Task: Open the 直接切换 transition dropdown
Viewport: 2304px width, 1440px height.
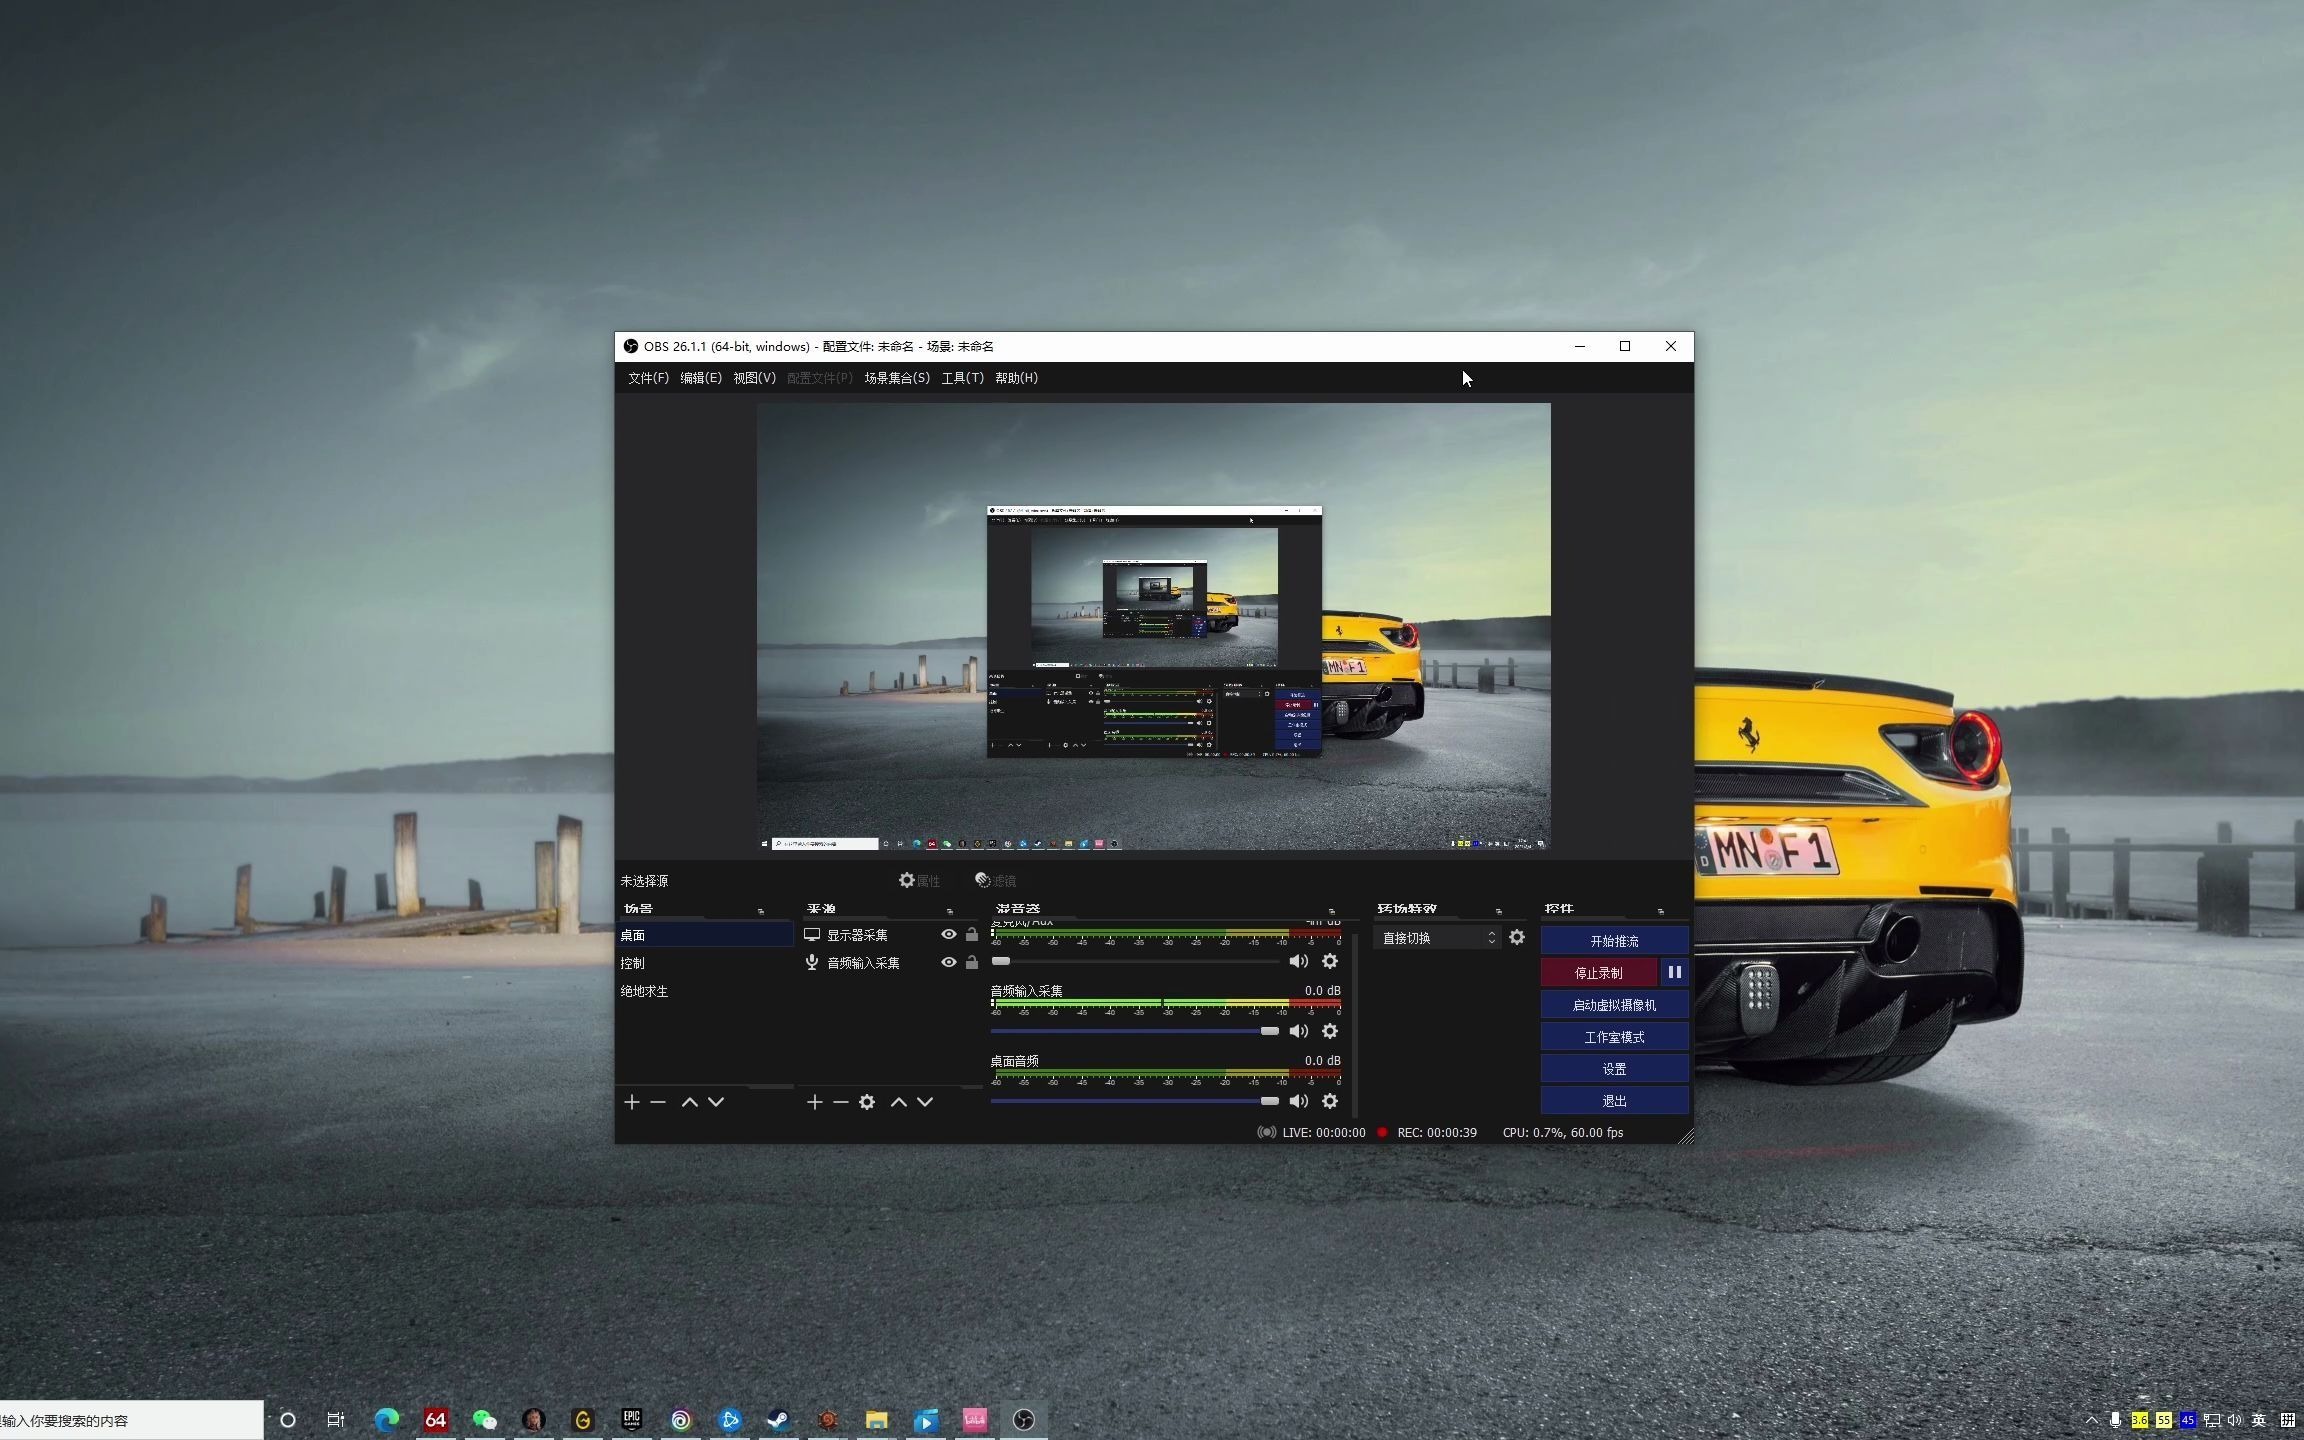Action: click(x=1436, y=938)
